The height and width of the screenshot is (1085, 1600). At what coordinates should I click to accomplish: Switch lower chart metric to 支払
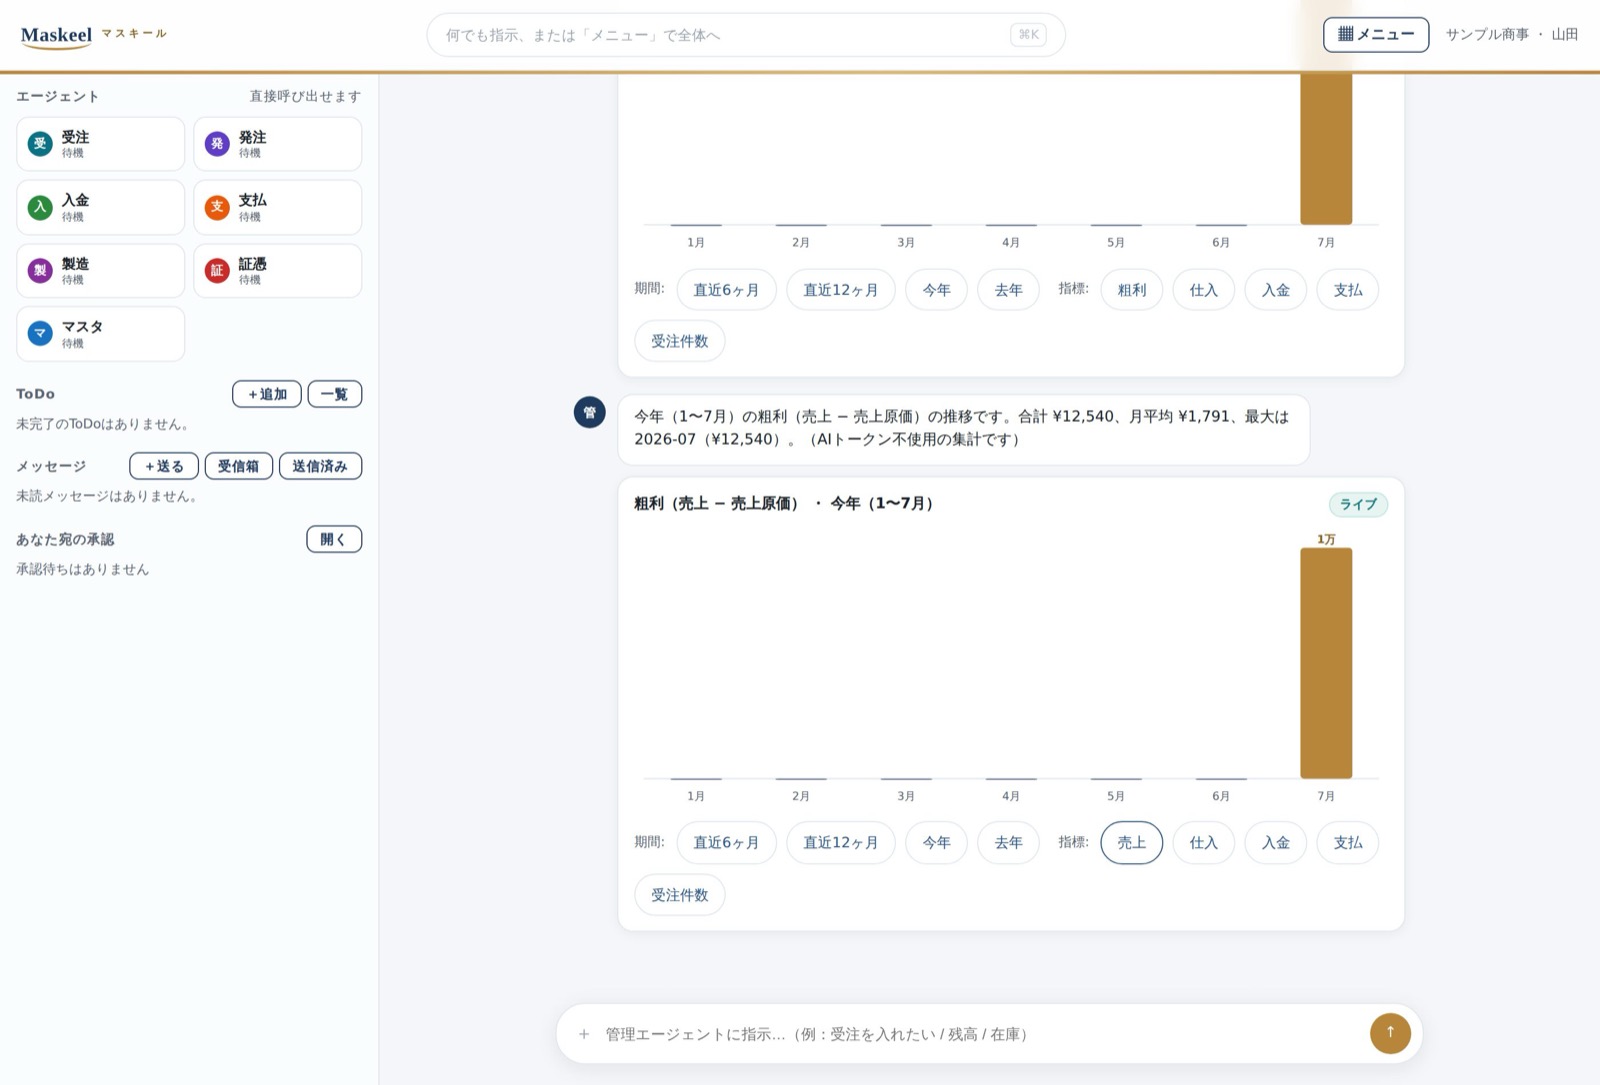[x=1348, y=843]
